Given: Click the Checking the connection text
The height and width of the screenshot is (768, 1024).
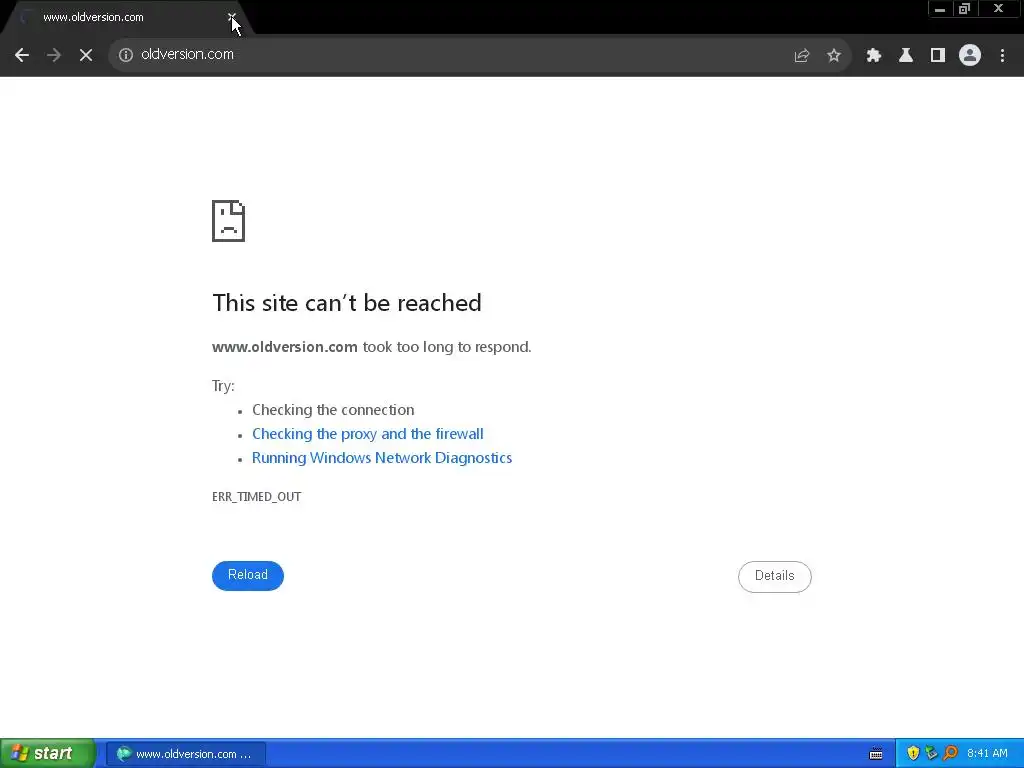Looking at the screenshot, I should (333, 410).
